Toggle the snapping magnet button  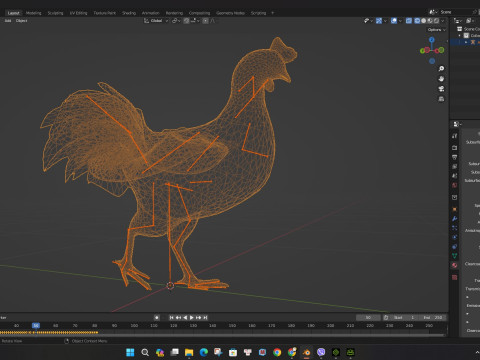[186, 21]
